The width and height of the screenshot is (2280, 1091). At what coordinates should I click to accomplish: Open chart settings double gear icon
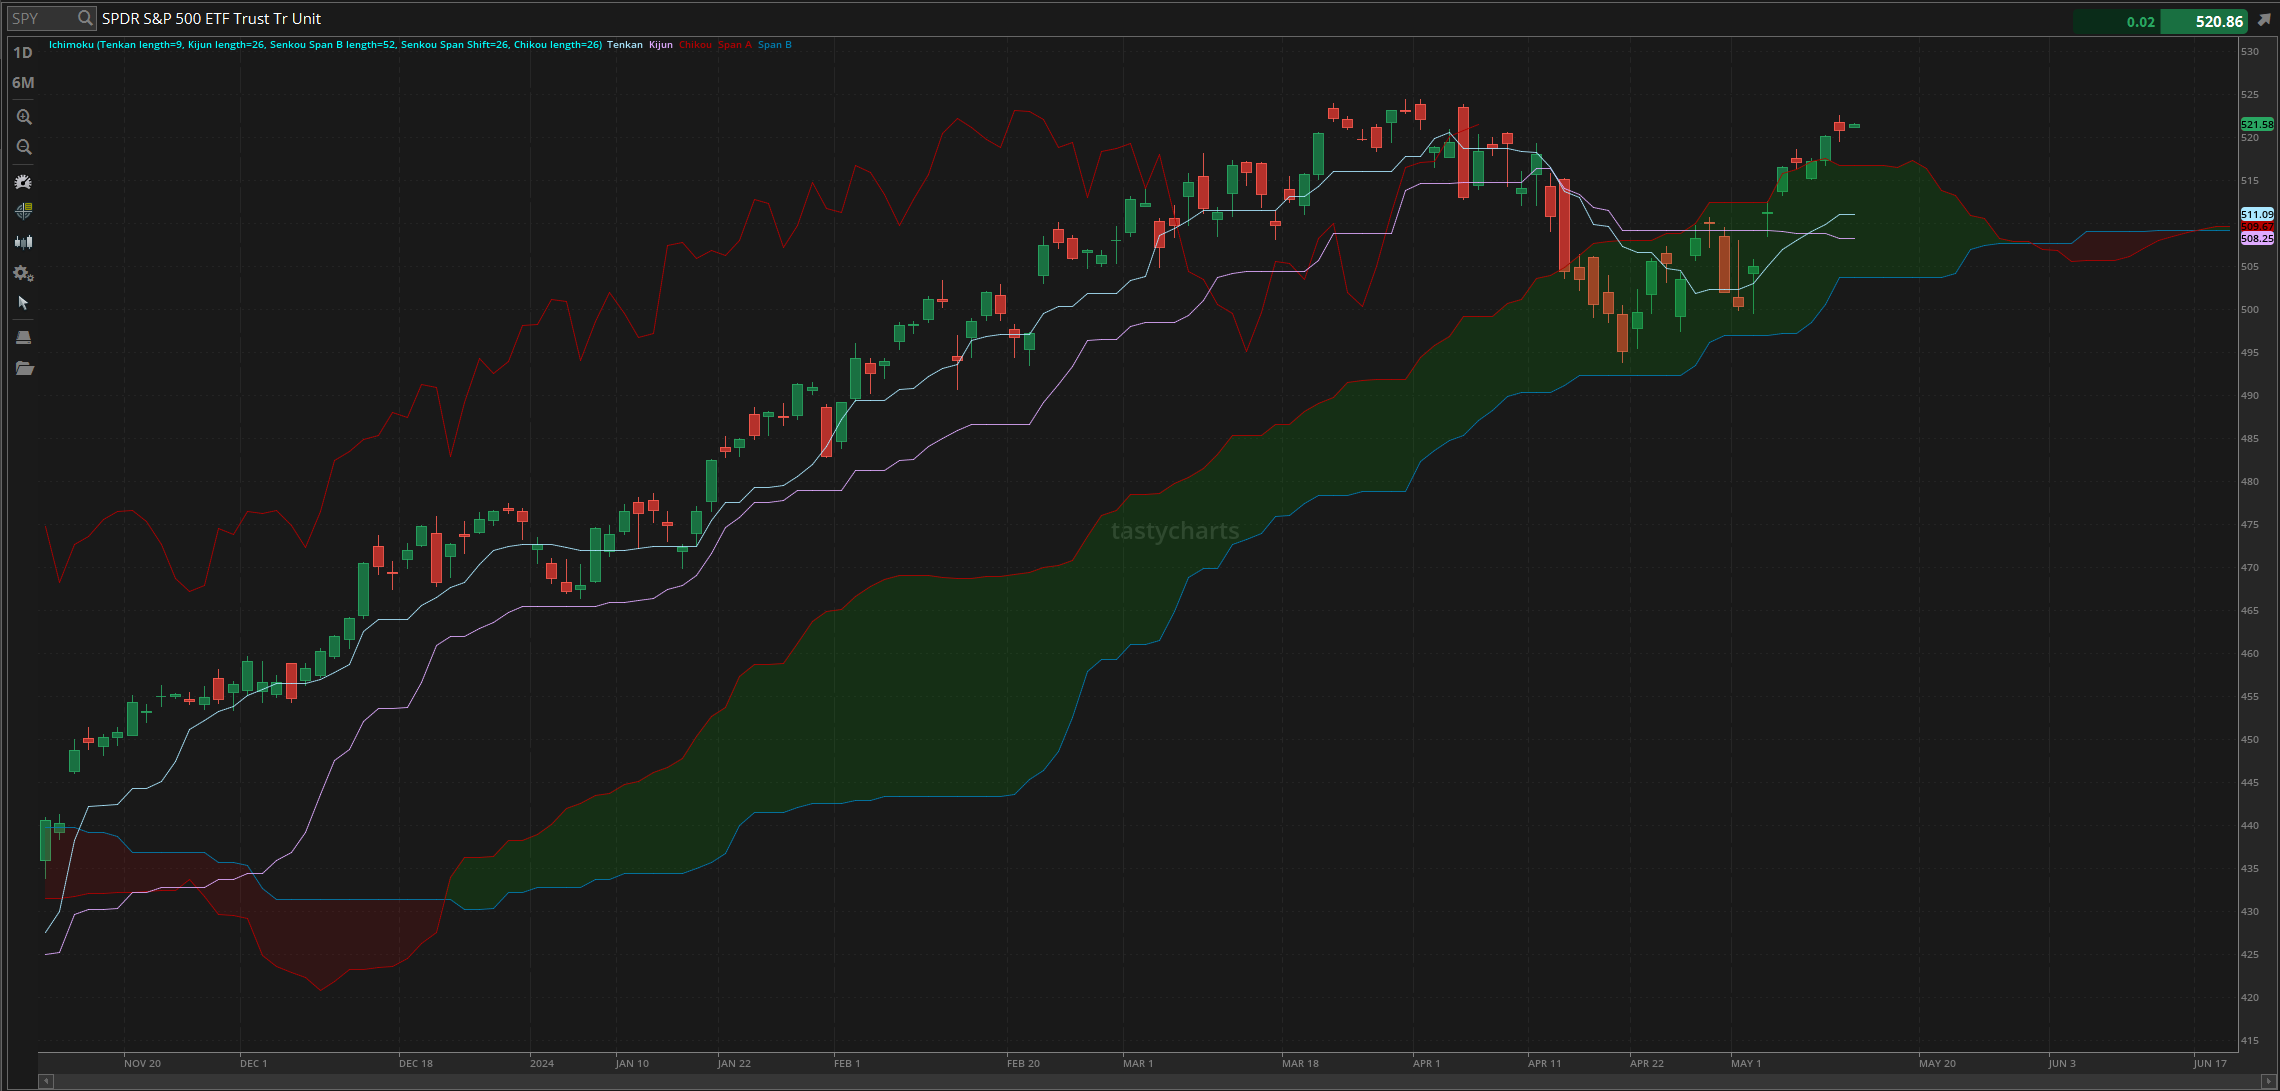[x=24, y=273]
